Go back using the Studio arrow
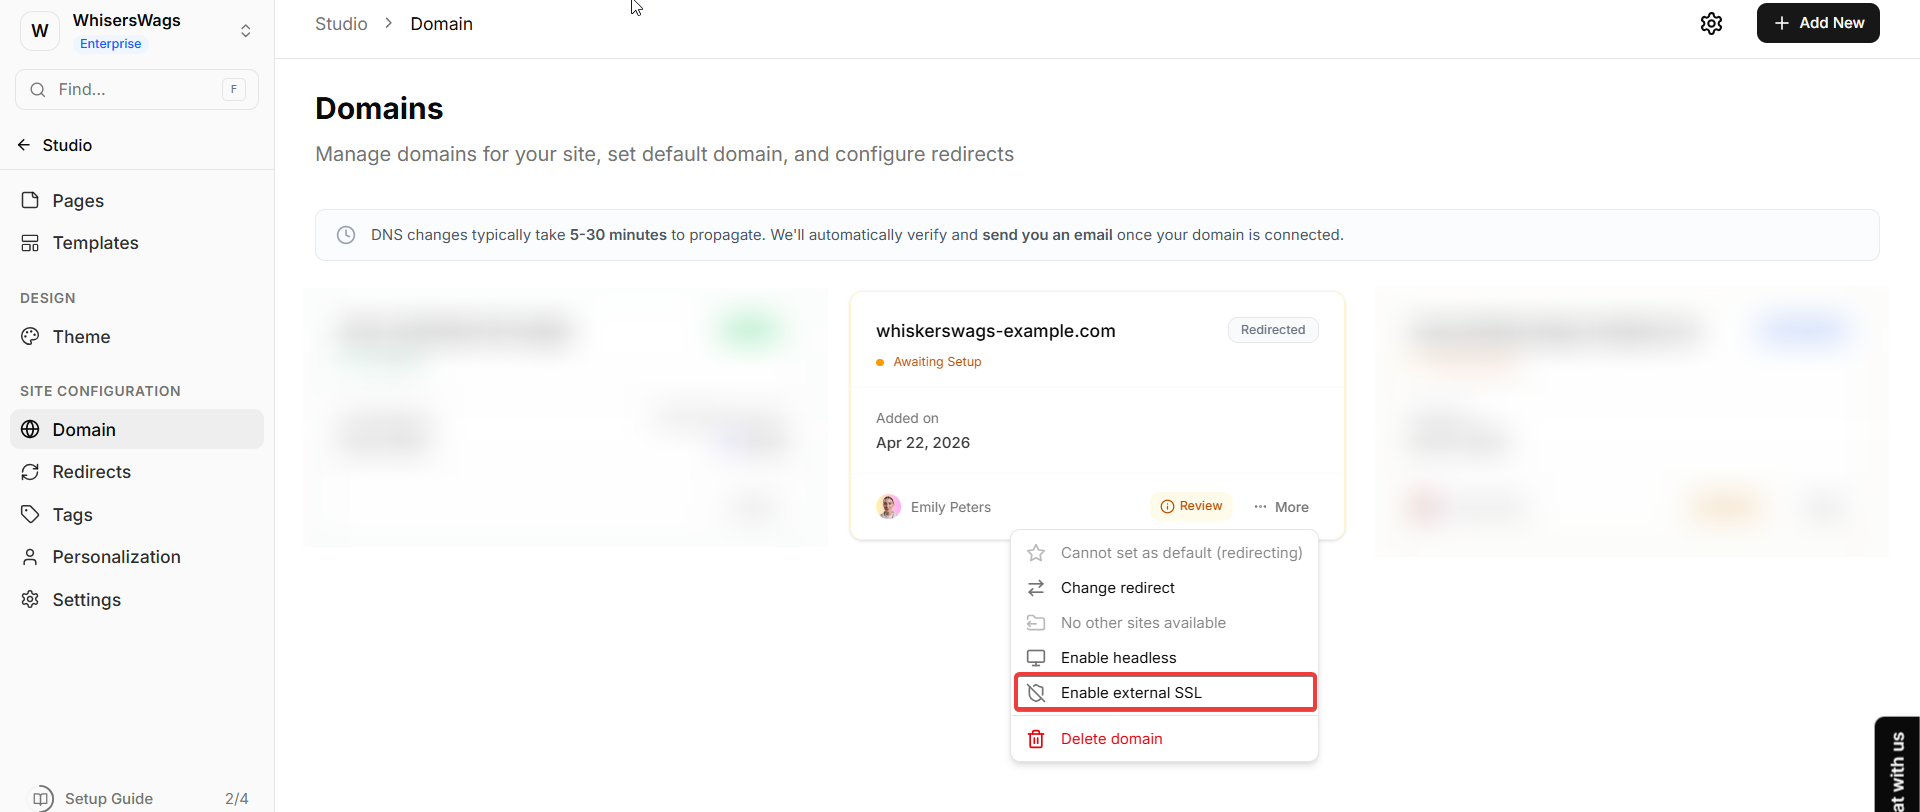The height and width of the screenshot is (812, 1920). [x=24, y=145]
